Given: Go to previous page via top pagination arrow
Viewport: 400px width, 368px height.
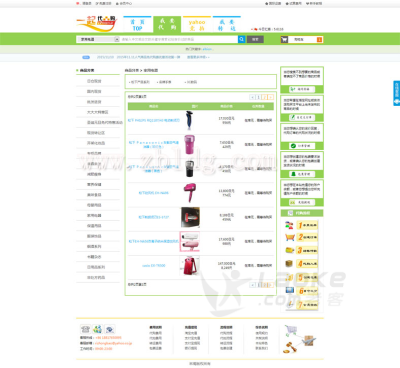Looking at the screenshot, I should point(252,97).
